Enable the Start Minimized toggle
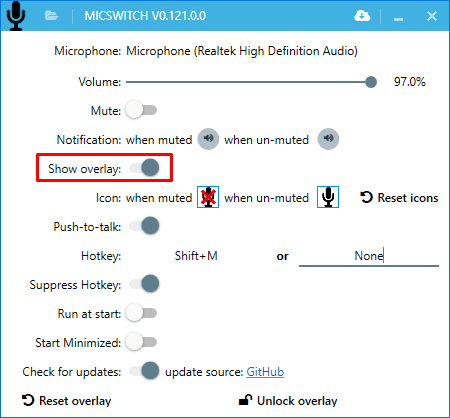The height and width of the screenshot is (418, 450). coord(141,342)
